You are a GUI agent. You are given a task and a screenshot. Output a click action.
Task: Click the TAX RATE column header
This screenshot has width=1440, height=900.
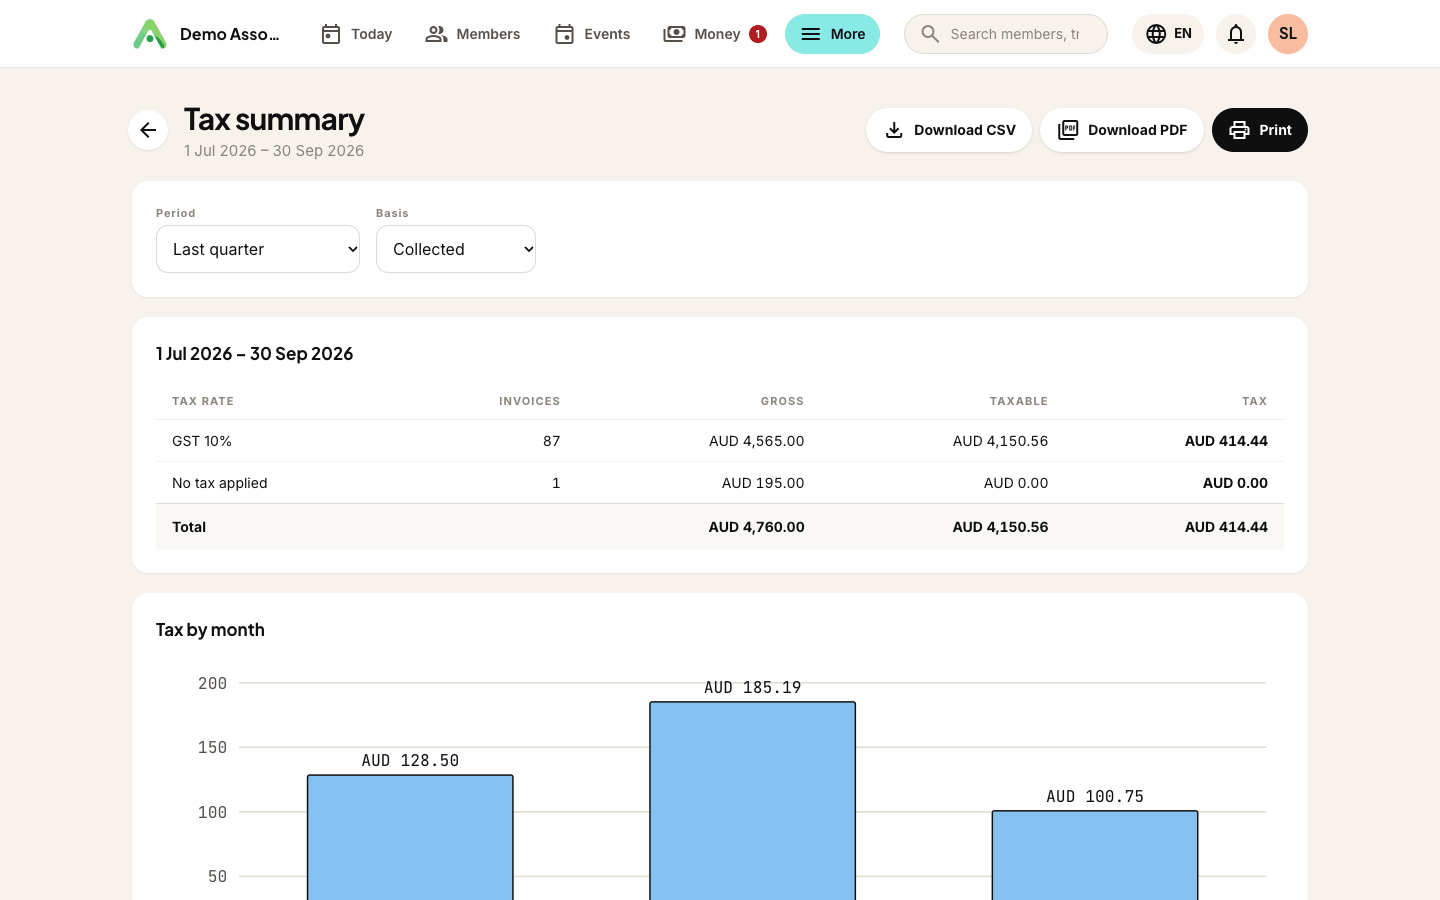coord(203,401)
